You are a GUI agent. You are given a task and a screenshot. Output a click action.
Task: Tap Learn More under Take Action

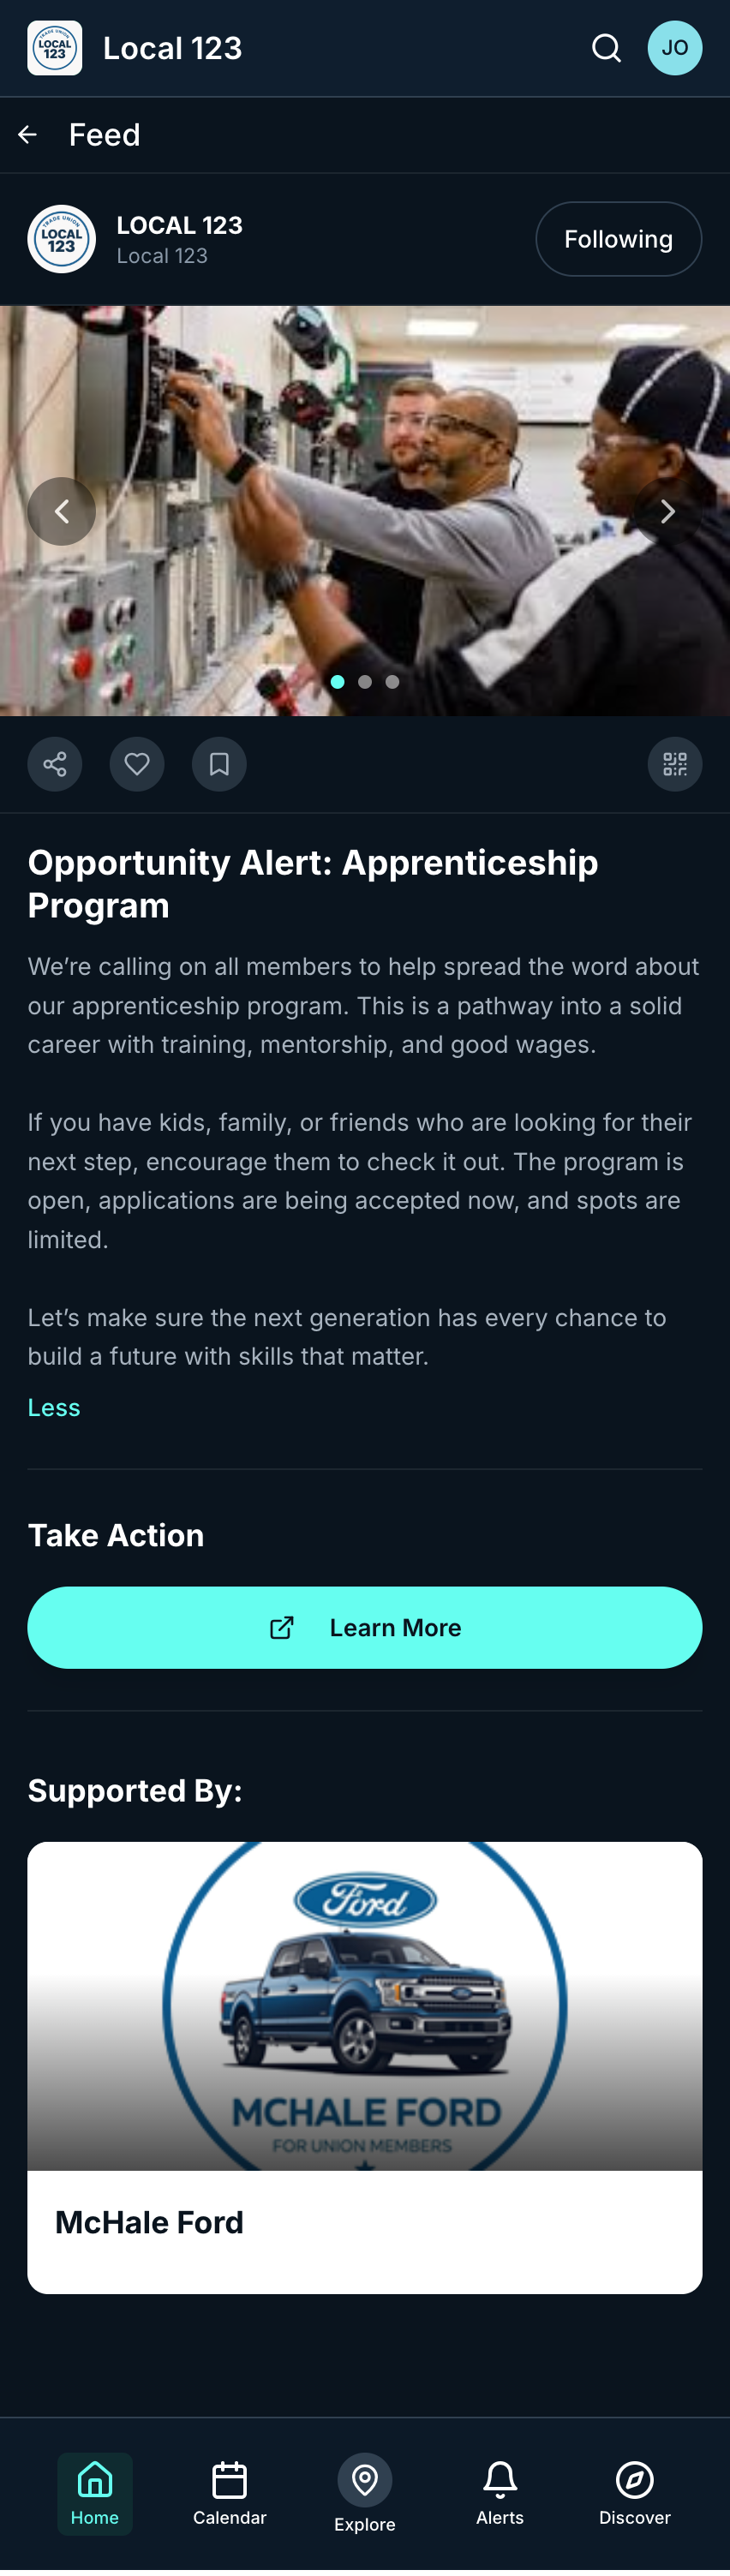(x=364, y=1627)
